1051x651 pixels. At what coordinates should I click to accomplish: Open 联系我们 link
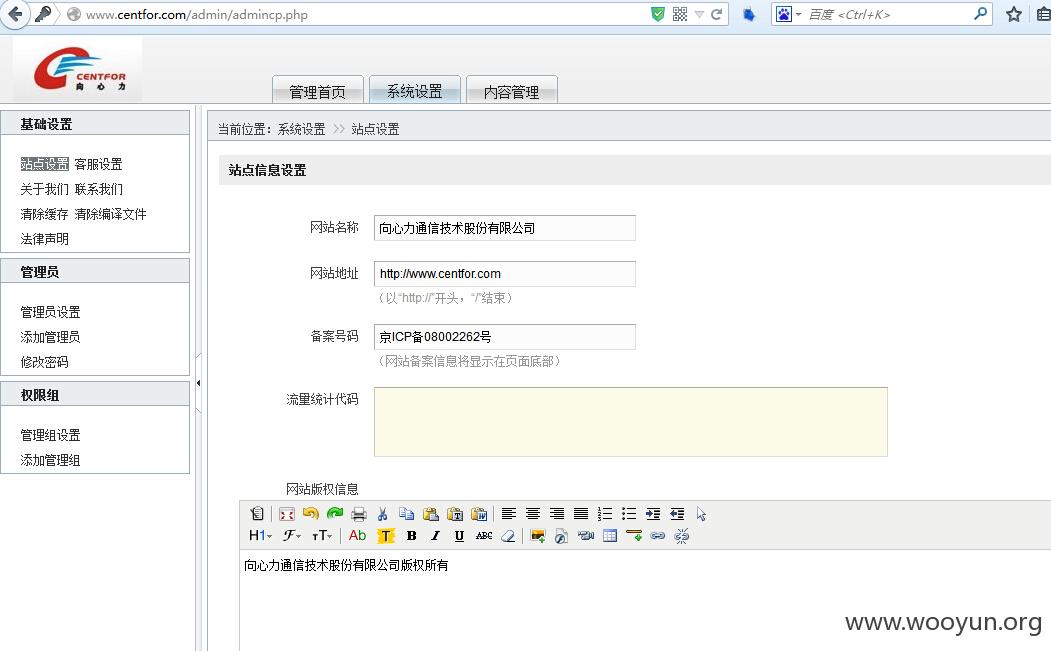99,189
